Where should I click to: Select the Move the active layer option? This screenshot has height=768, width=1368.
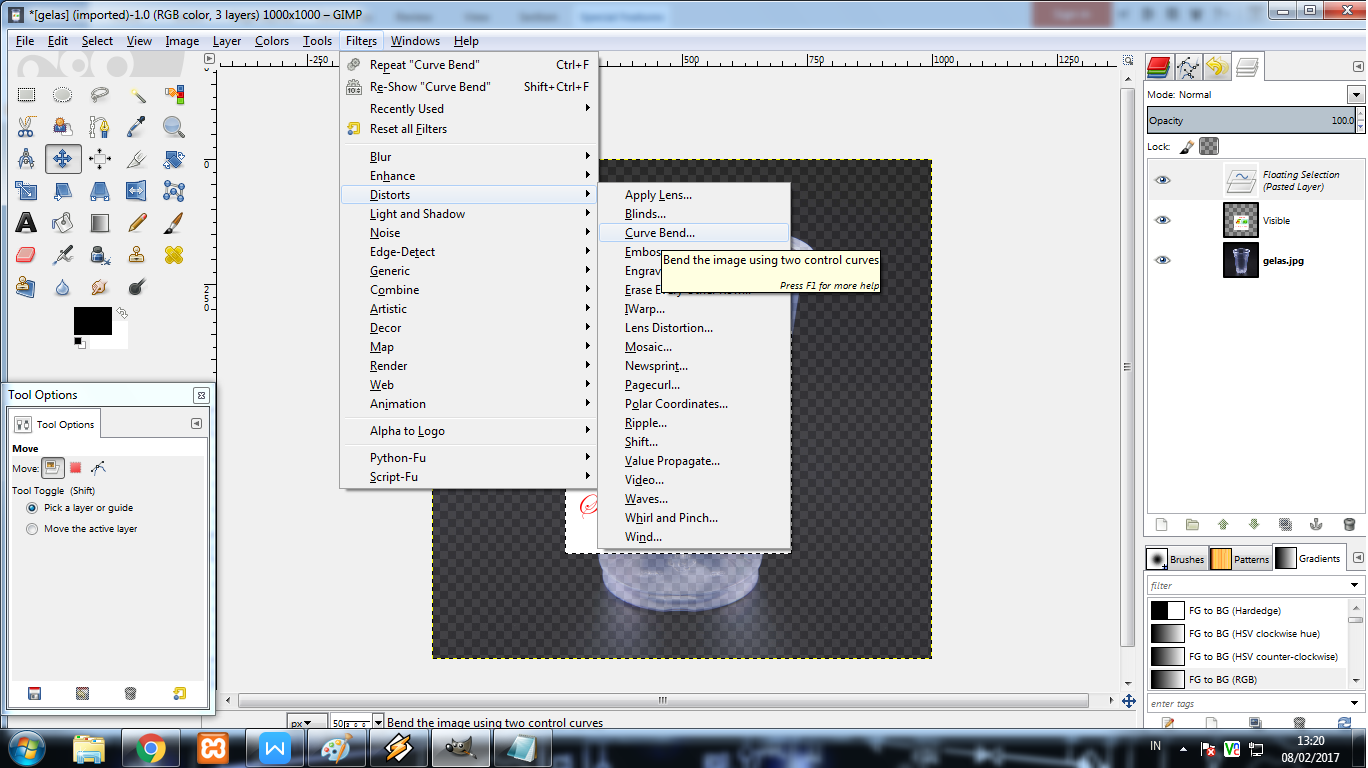pos(31,530)
